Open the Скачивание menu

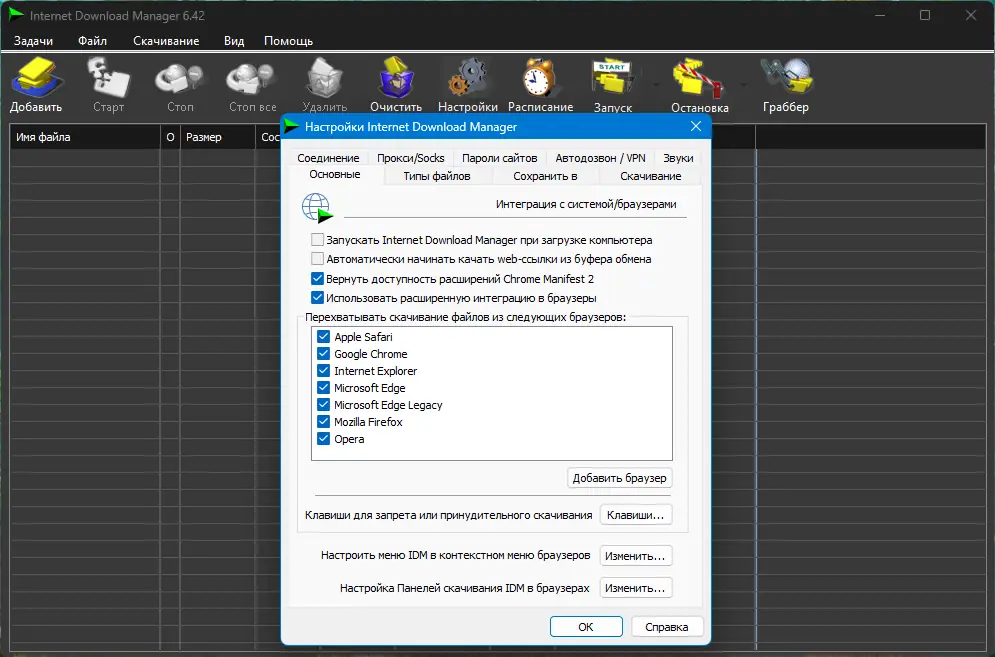tap(166, 41)
